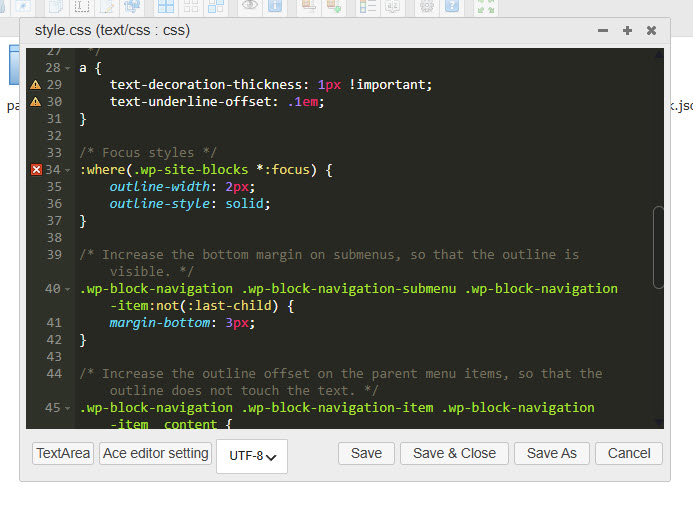
Task: Click the Save button
Action: pyautogui.click(x=366, y=454)
